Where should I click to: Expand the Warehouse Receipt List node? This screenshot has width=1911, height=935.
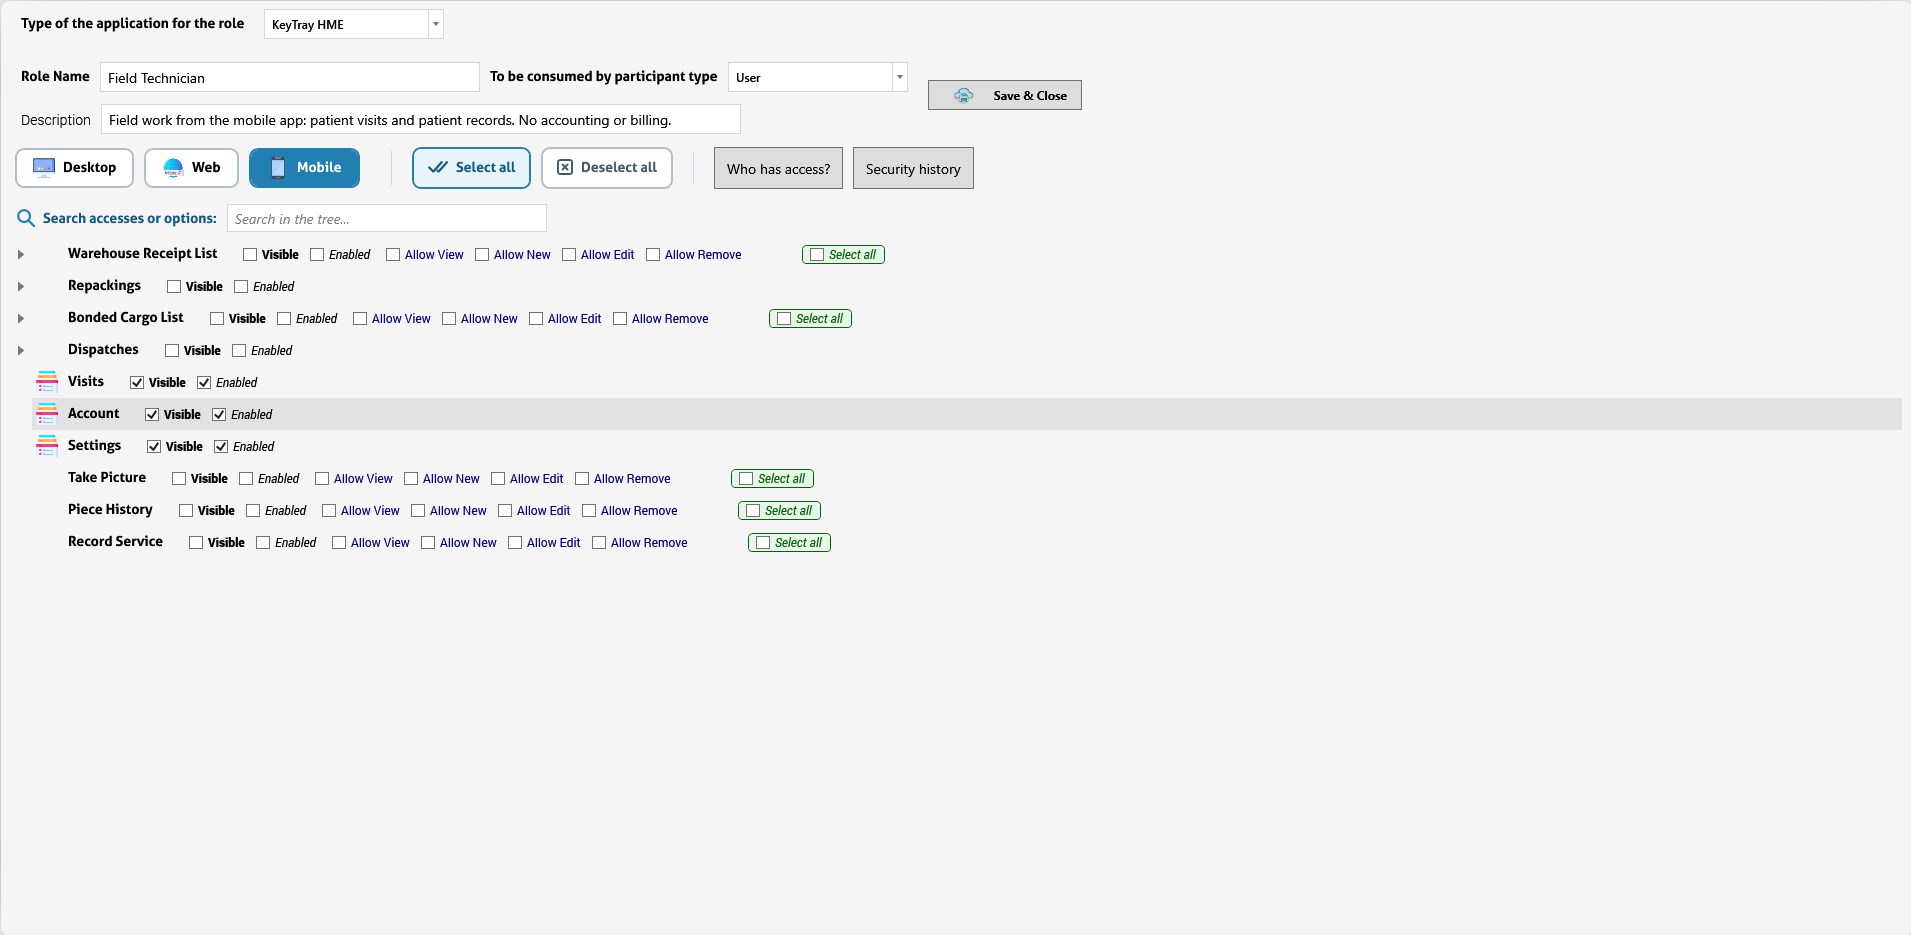21,255
